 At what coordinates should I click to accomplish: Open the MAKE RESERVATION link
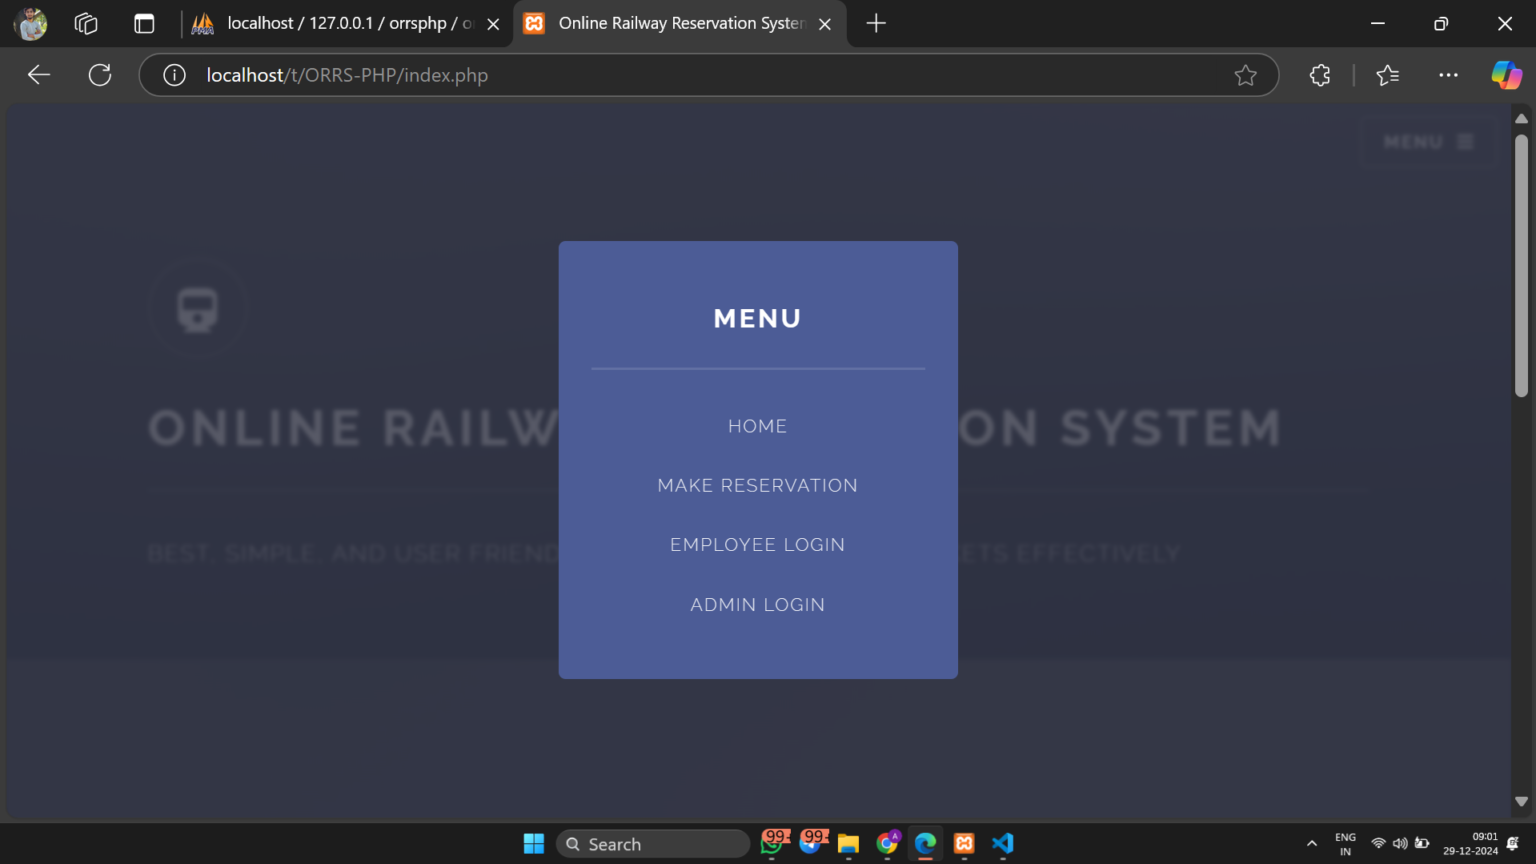pyautogui.click(x=757, y=485)
